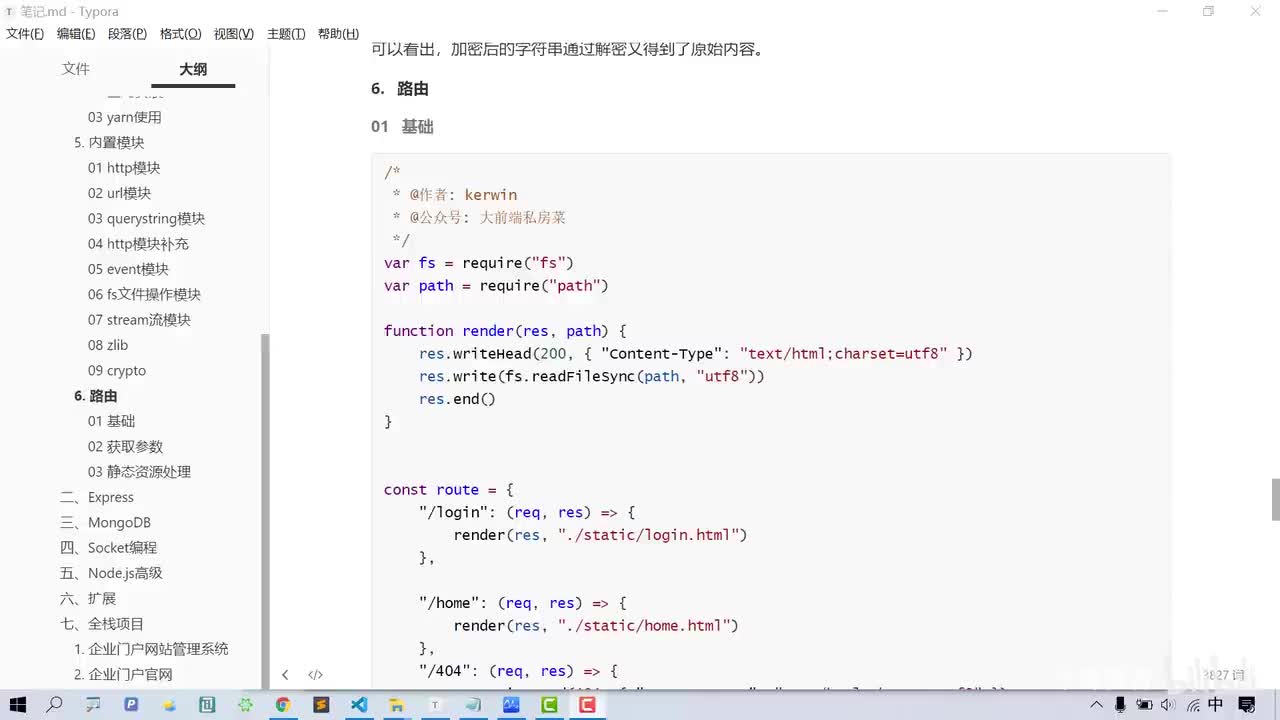Open the 编辑(E) menu
1280x720 pixels.
76,34
